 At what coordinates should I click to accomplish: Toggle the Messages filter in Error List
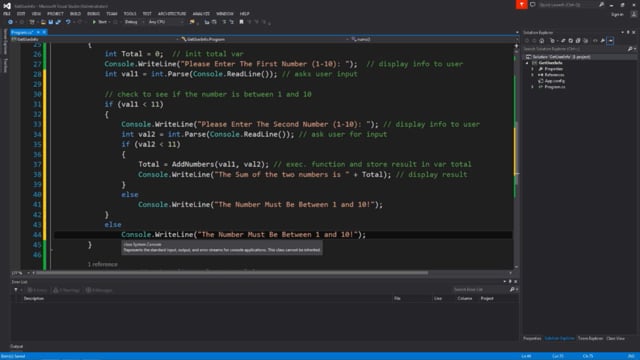99,290
